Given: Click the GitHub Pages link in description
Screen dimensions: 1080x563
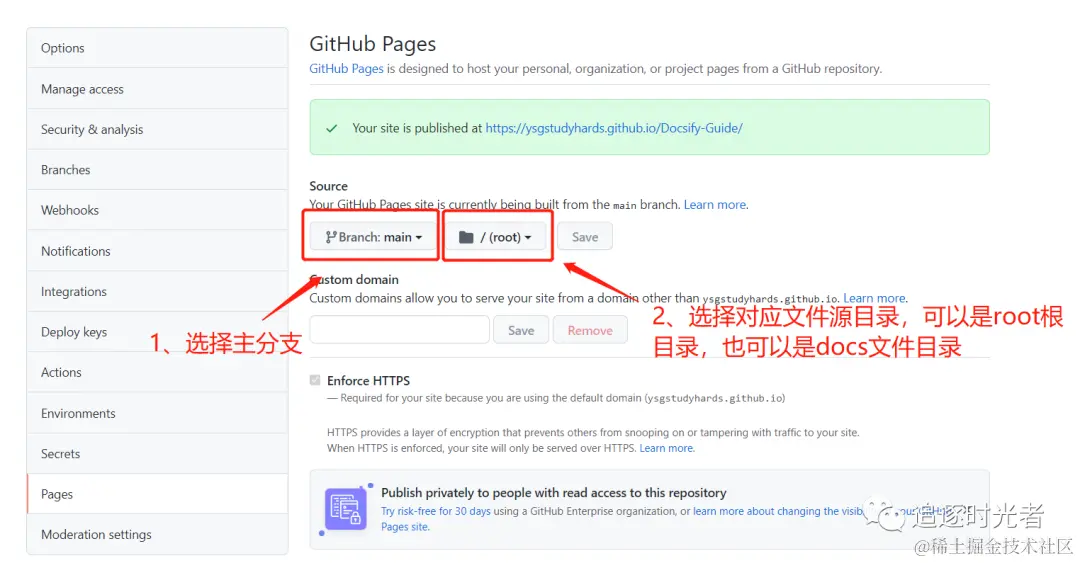Looking at the screenshot, I should pyautogui.click(x=346, y=68).
